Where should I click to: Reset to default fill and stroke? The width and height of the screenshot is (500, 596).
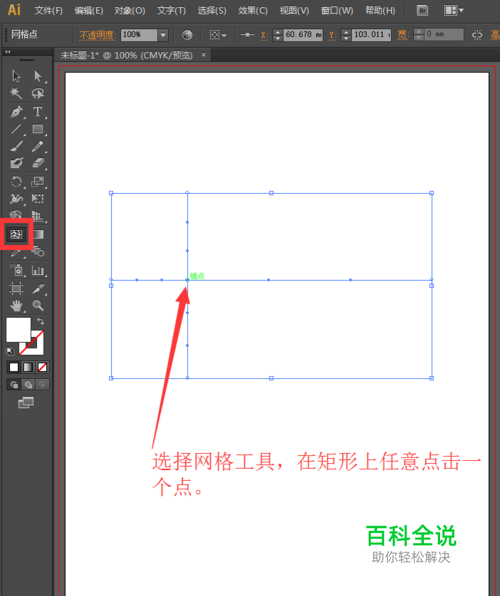10,351
